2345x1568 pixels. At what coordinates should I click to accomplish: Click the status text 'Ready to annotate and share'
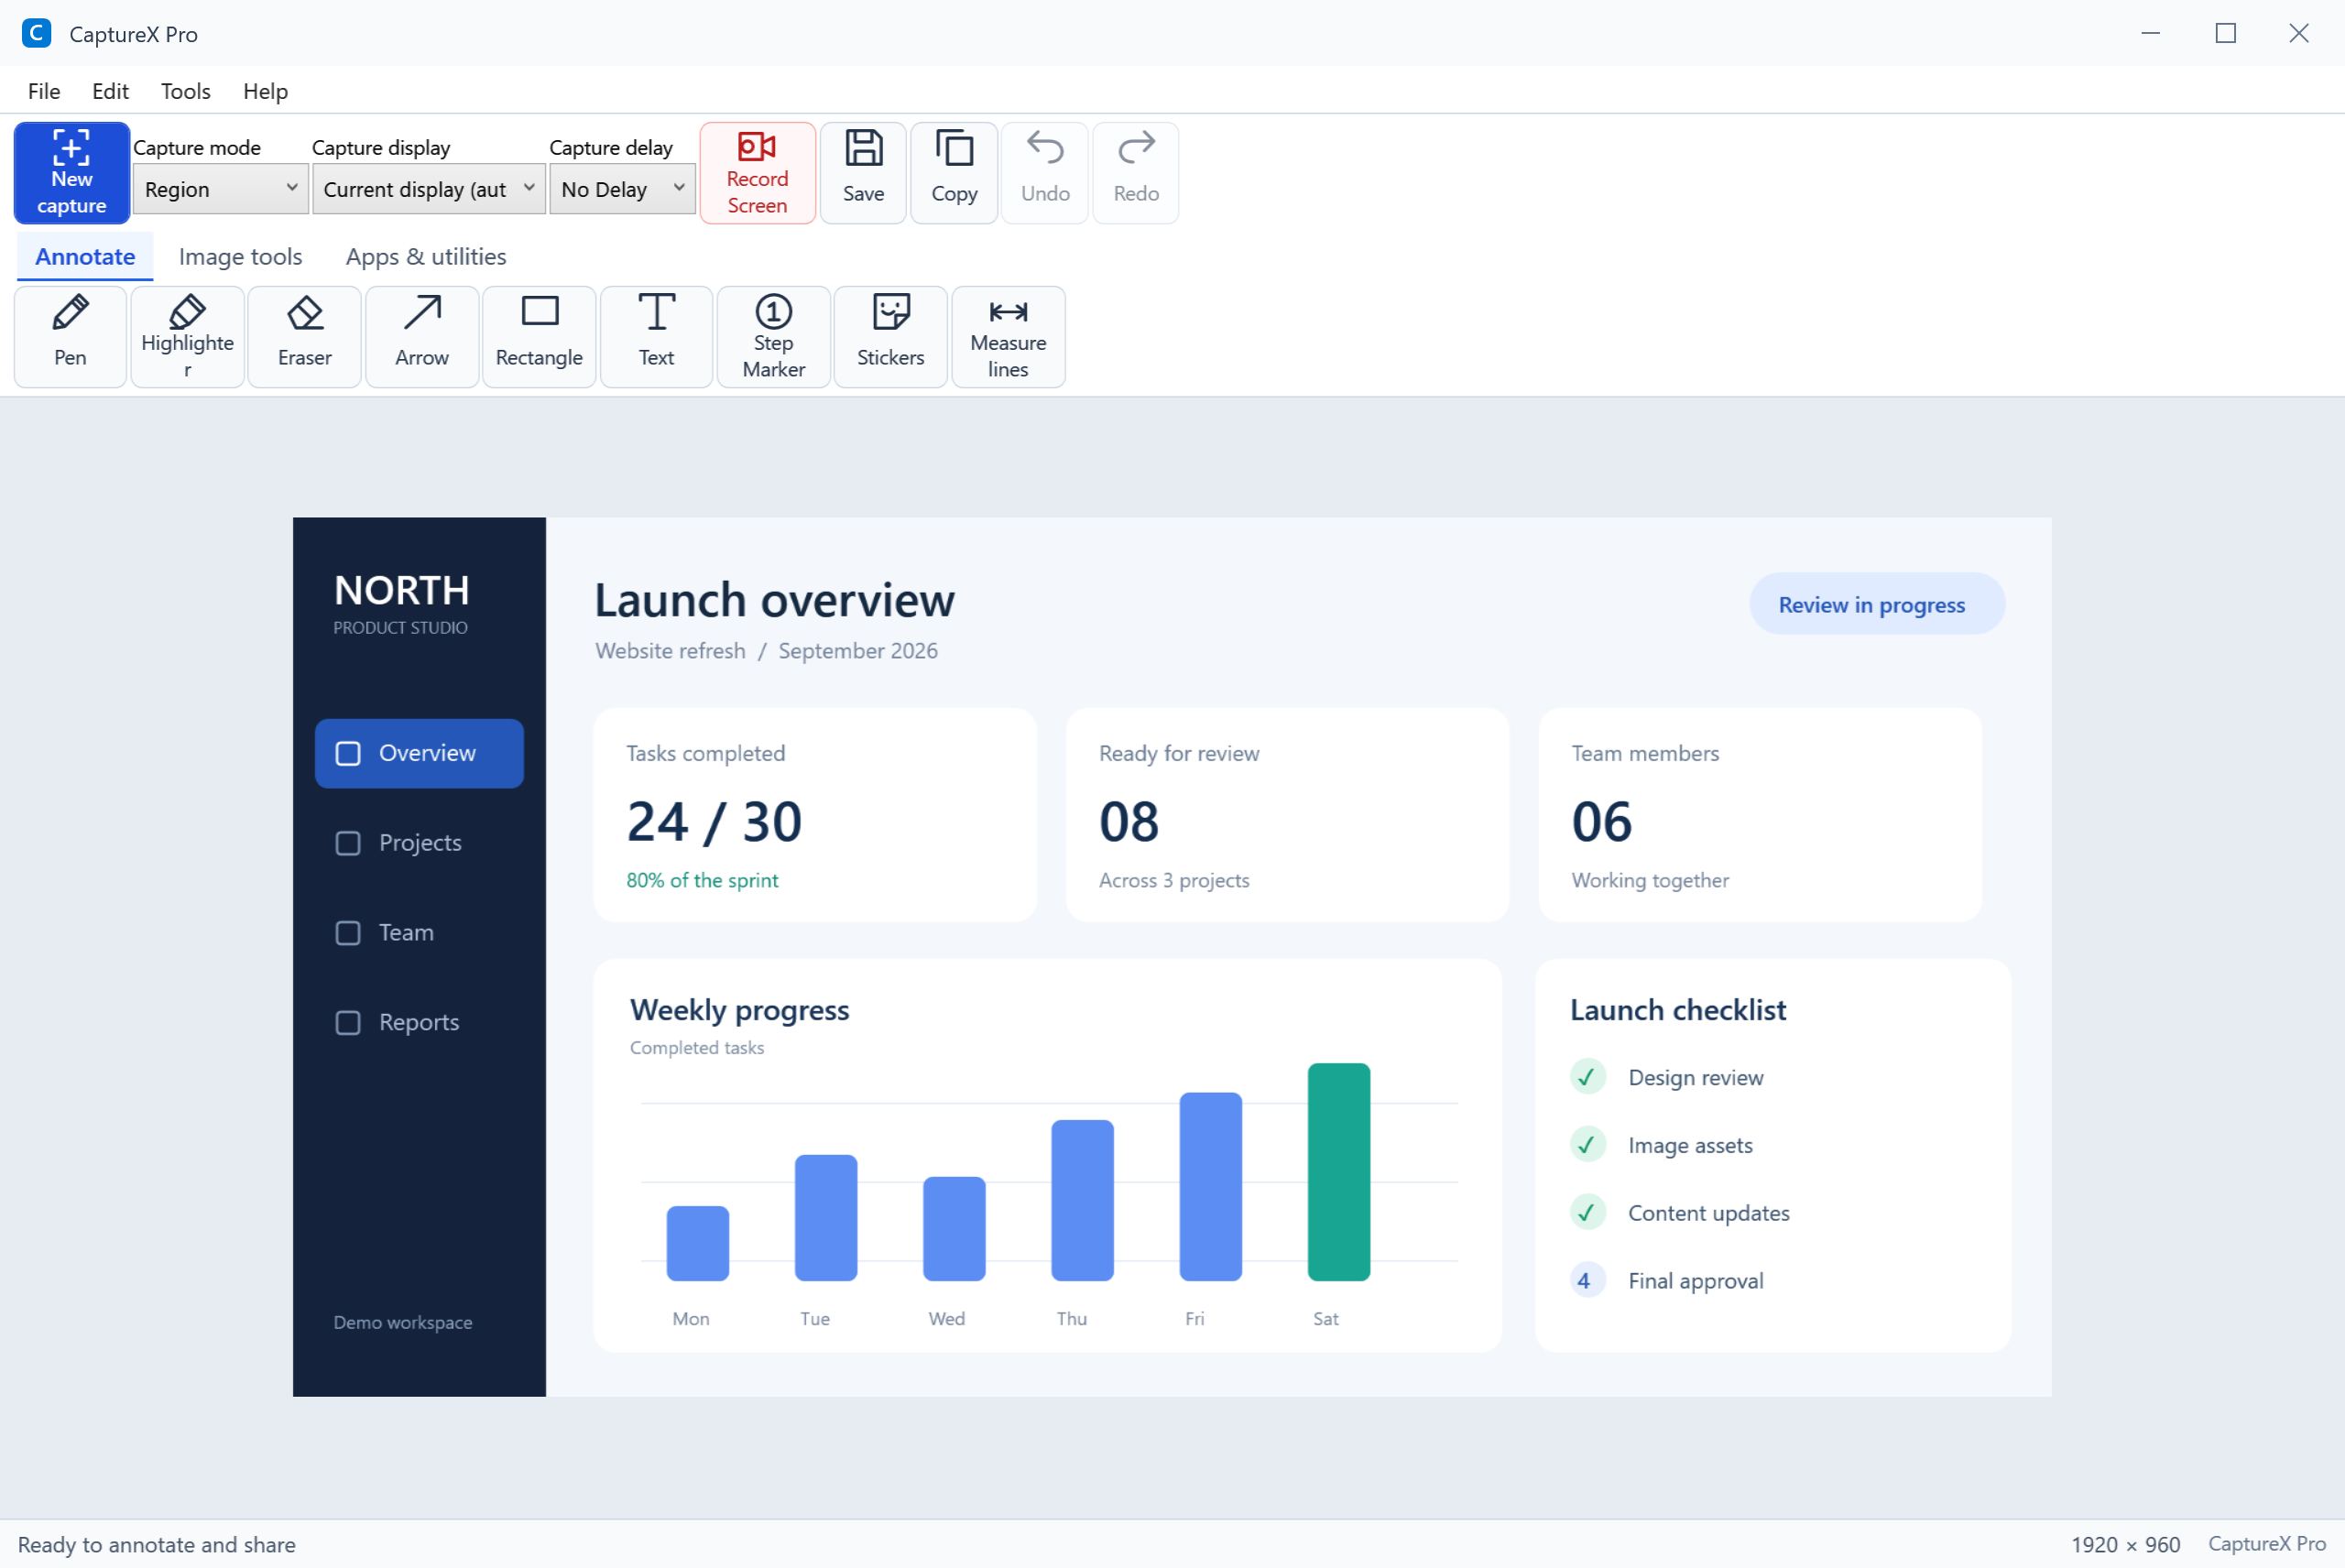pos(157,1544)
